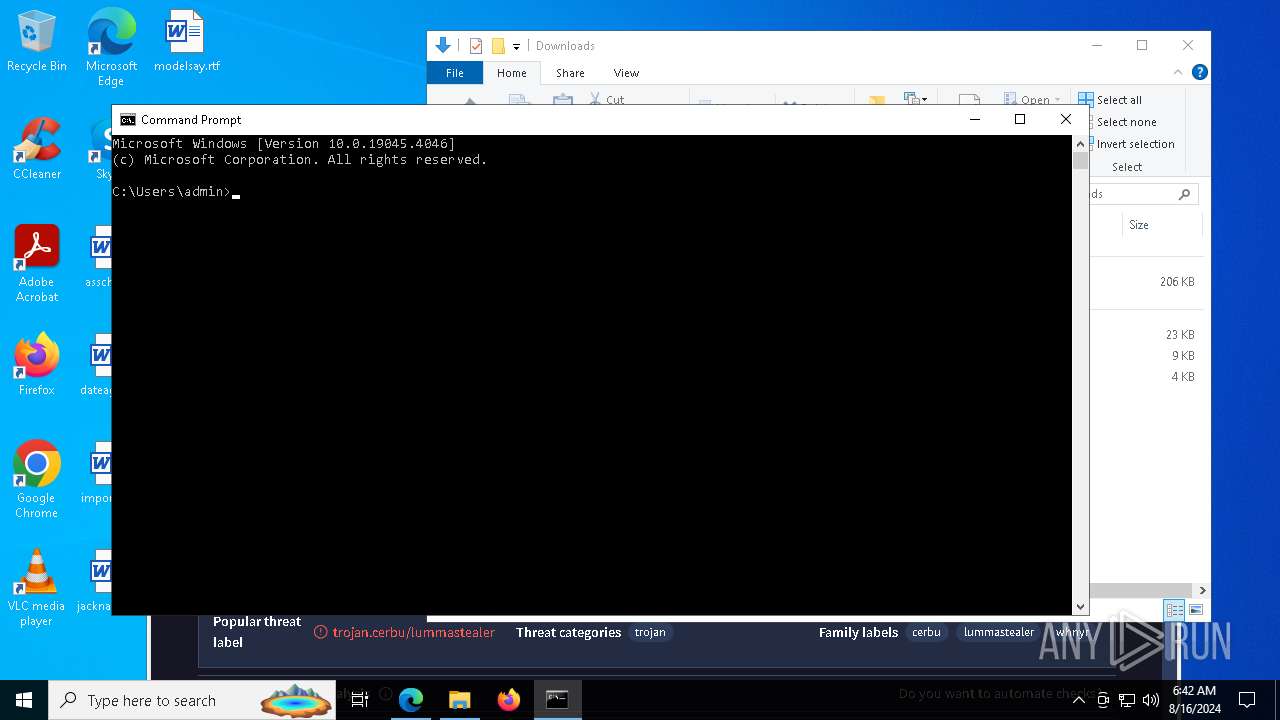Viewport: 1280px width, 720px height.
Task: Open the volume control tray icon
Action: pyautogui.click(x=1151, y=700)
